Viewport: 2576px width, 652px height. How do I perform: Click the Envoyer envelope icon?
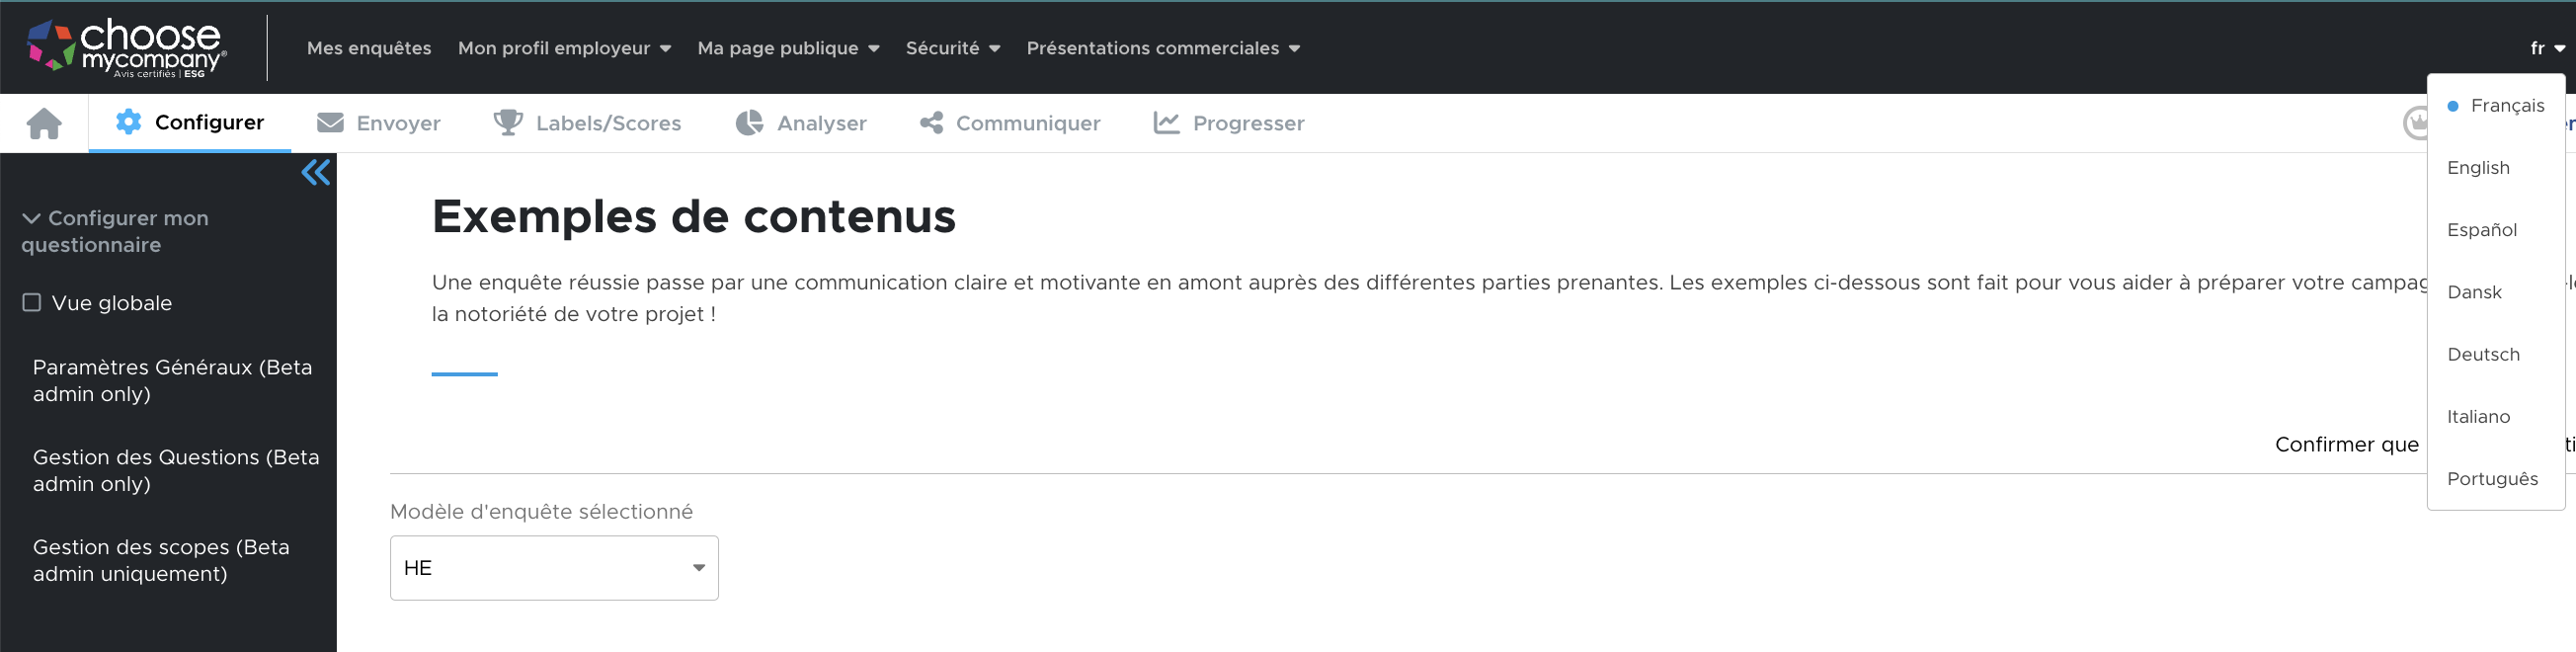(x=330, y=123)
